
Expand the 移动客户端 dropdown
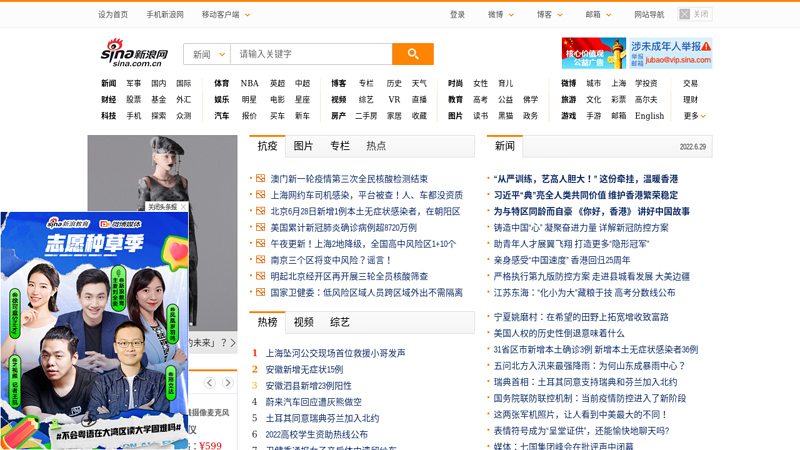tap(226, 15)
